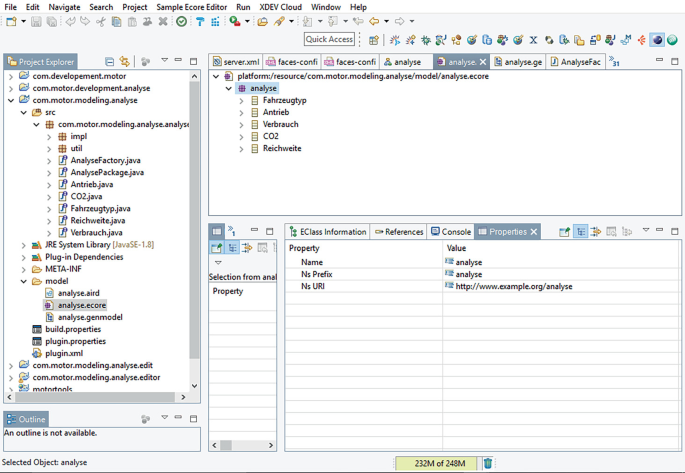Open the XDEV Cloud menu
The width and height of the screenshot is (685, 473).
pyautogui.click(x=280, y=7)
